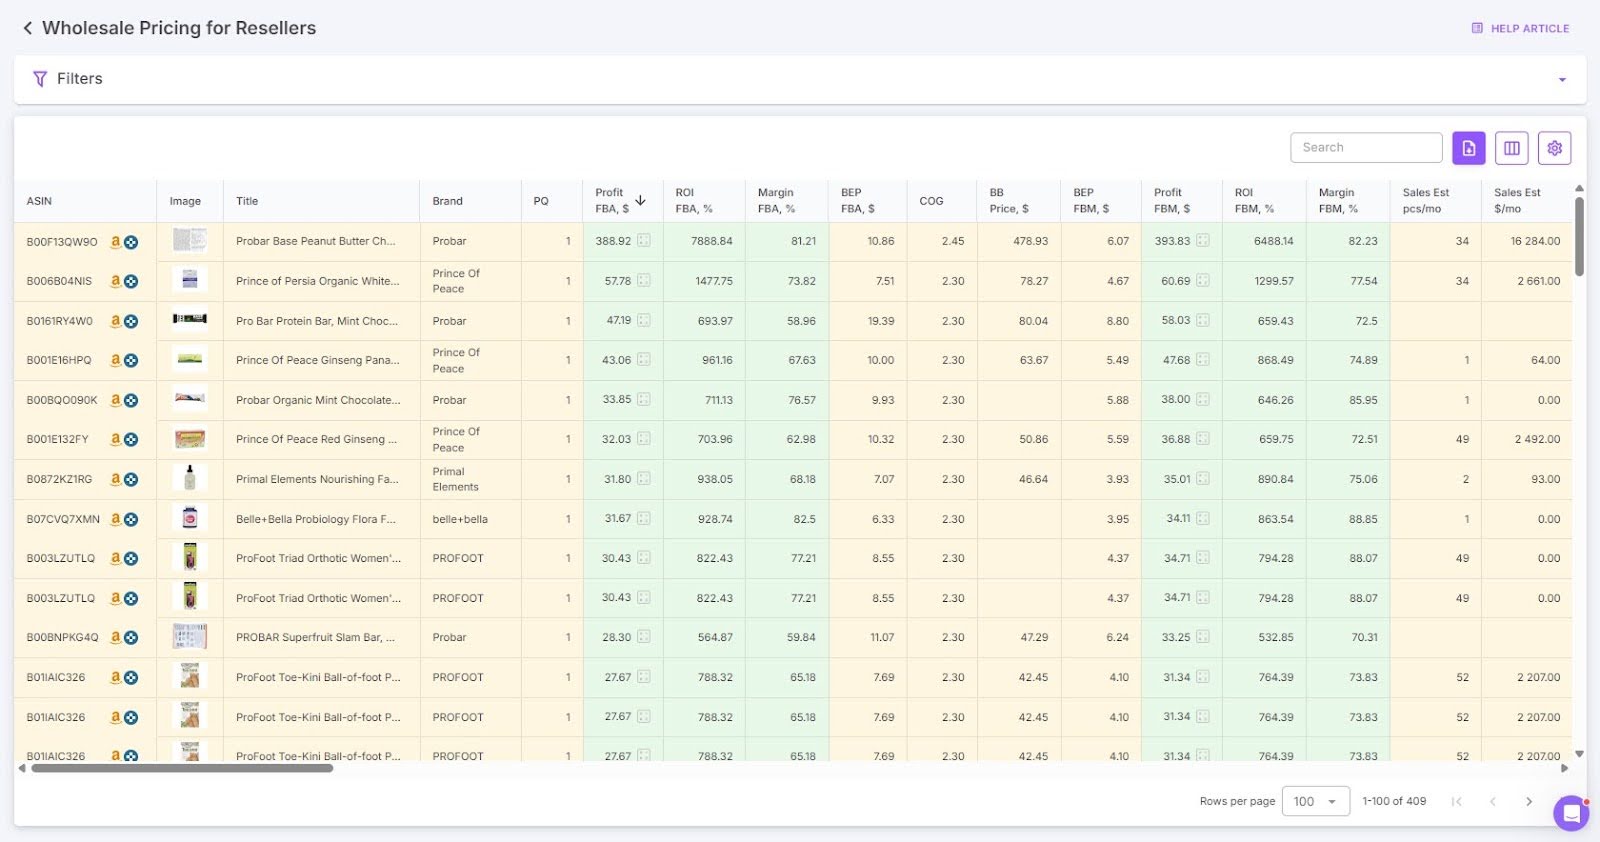Image resolution: width=1600 pixels, height=842 pixels.
Task: Expand the Filters panel using its arrow
Action: click(1561, 80)
